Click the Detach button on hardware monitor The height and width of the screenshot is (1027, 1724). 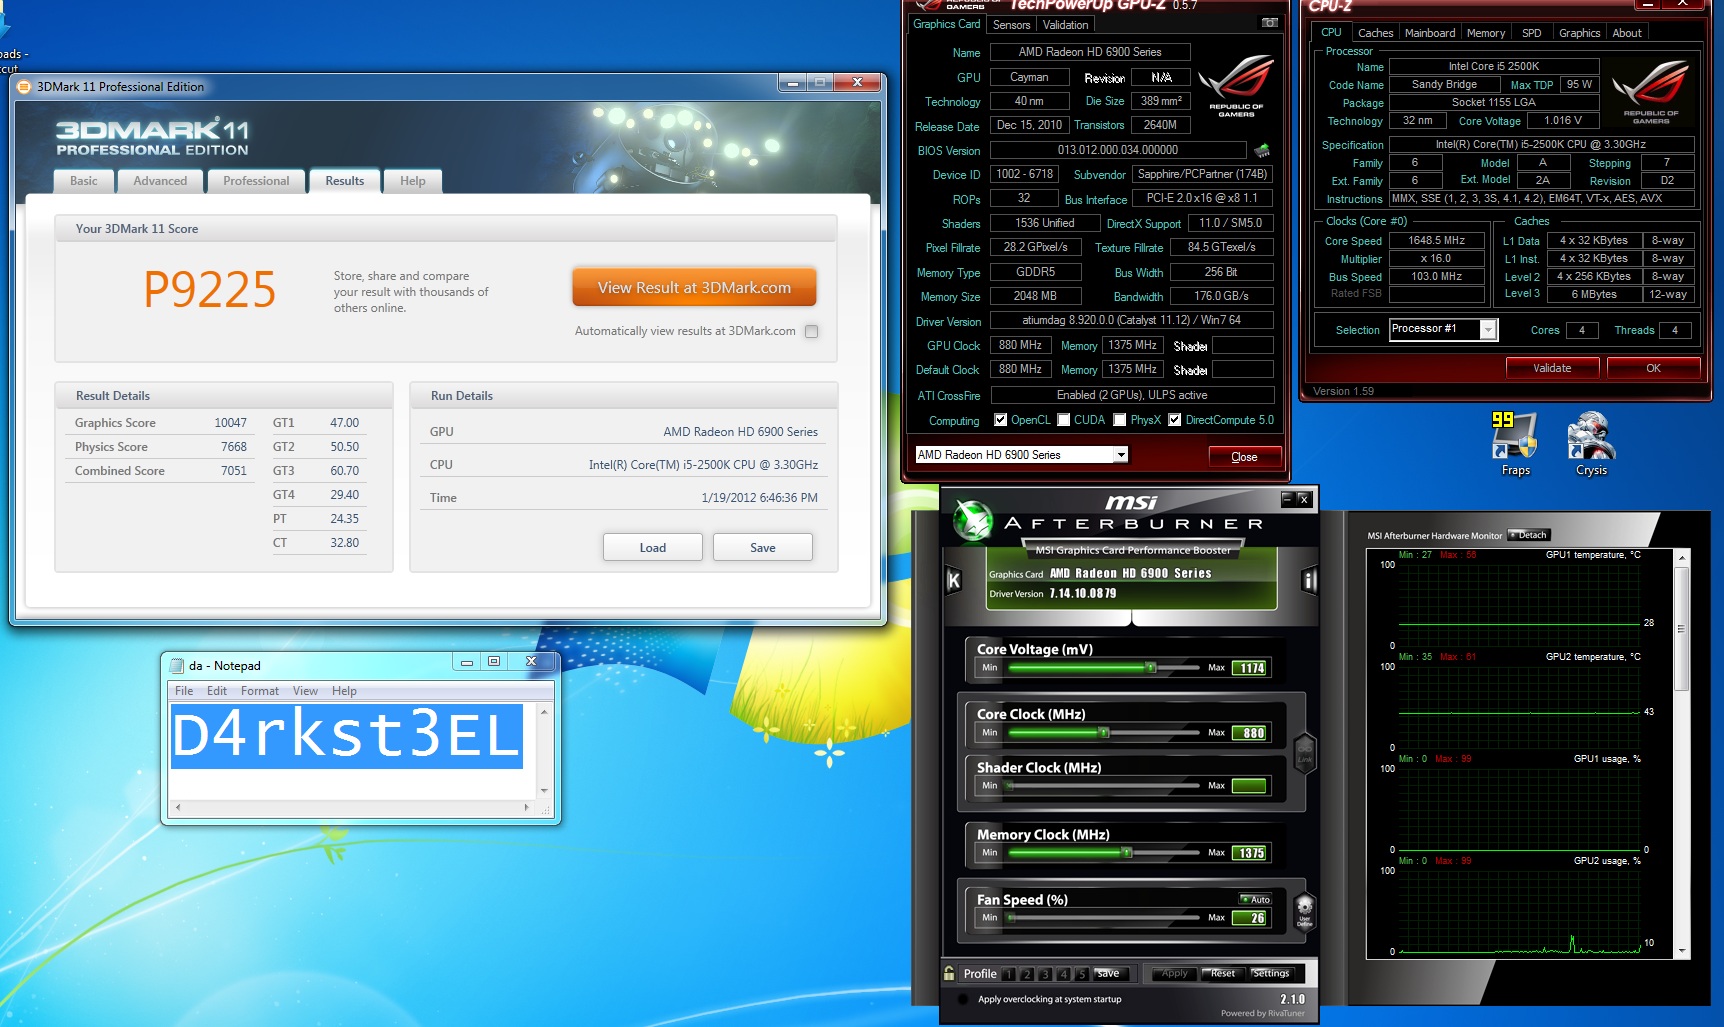1528,535
